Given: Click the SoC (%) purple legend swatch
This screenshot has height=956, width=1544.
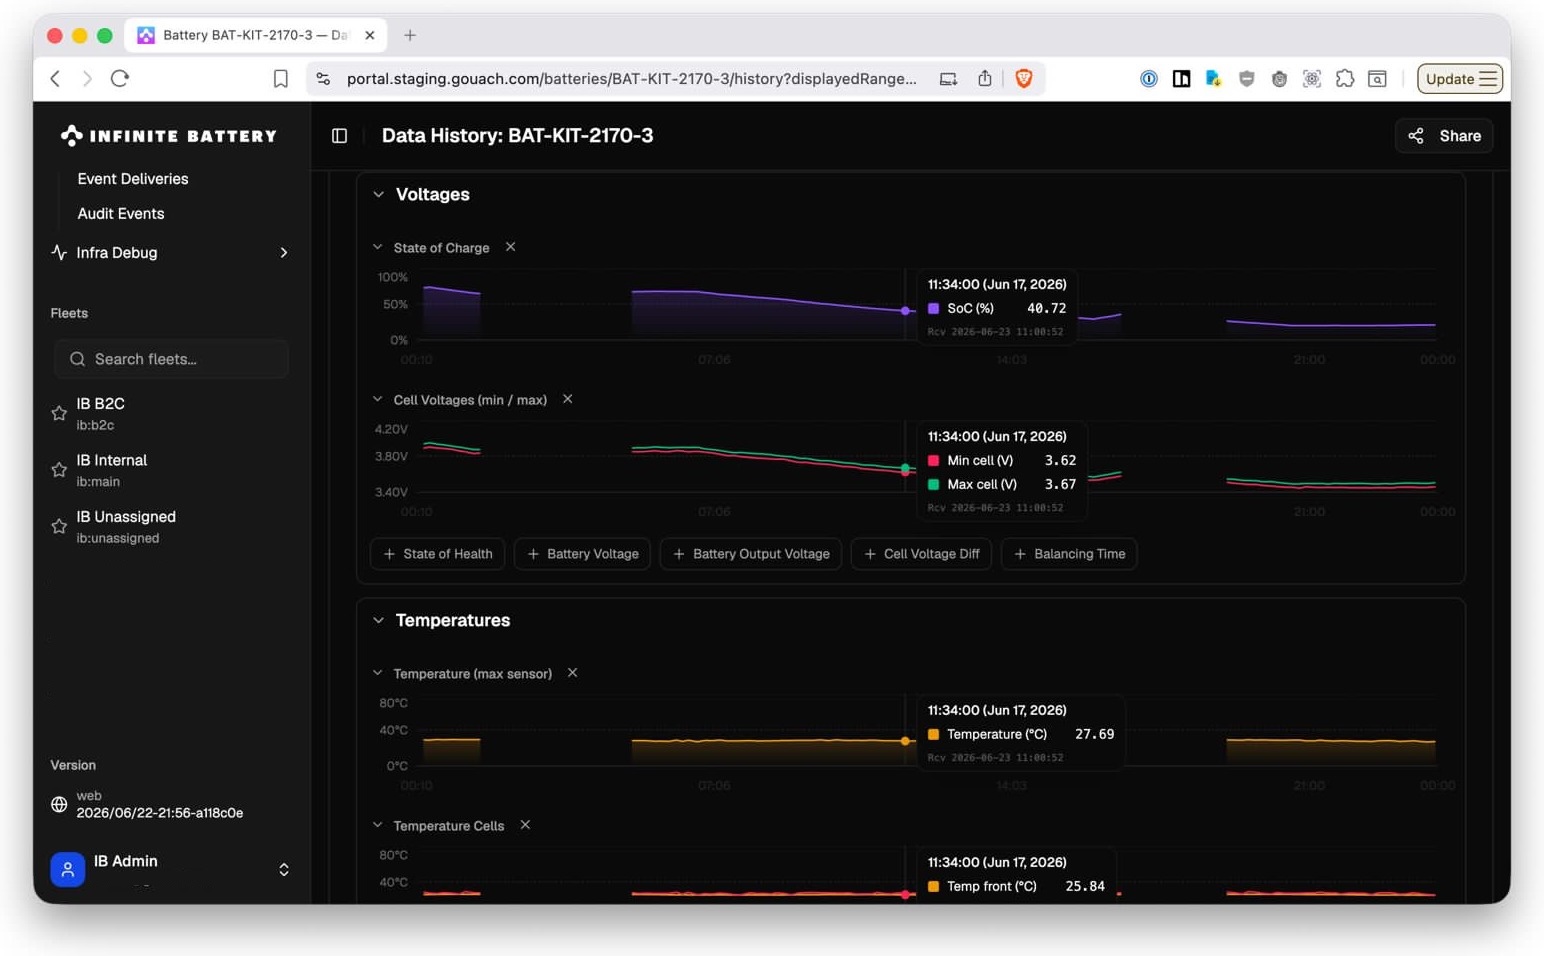Looking at the screenshot, I should pyautogui.click(x=933, y=308).
